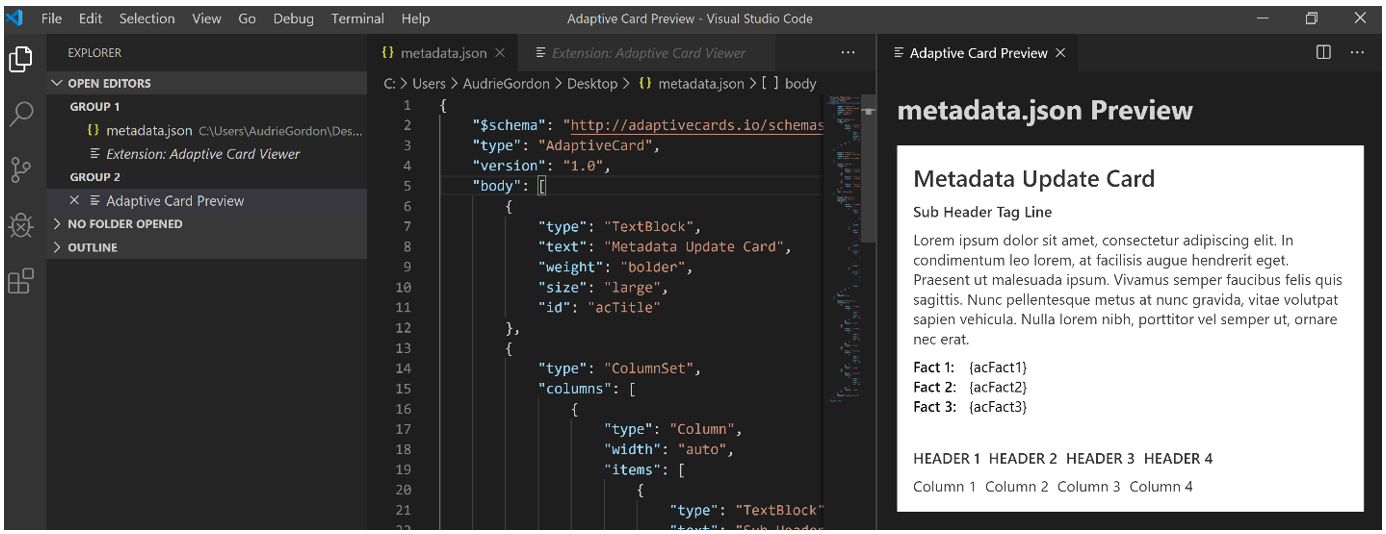
Task: Open the Selection menu
Action: 147,19
